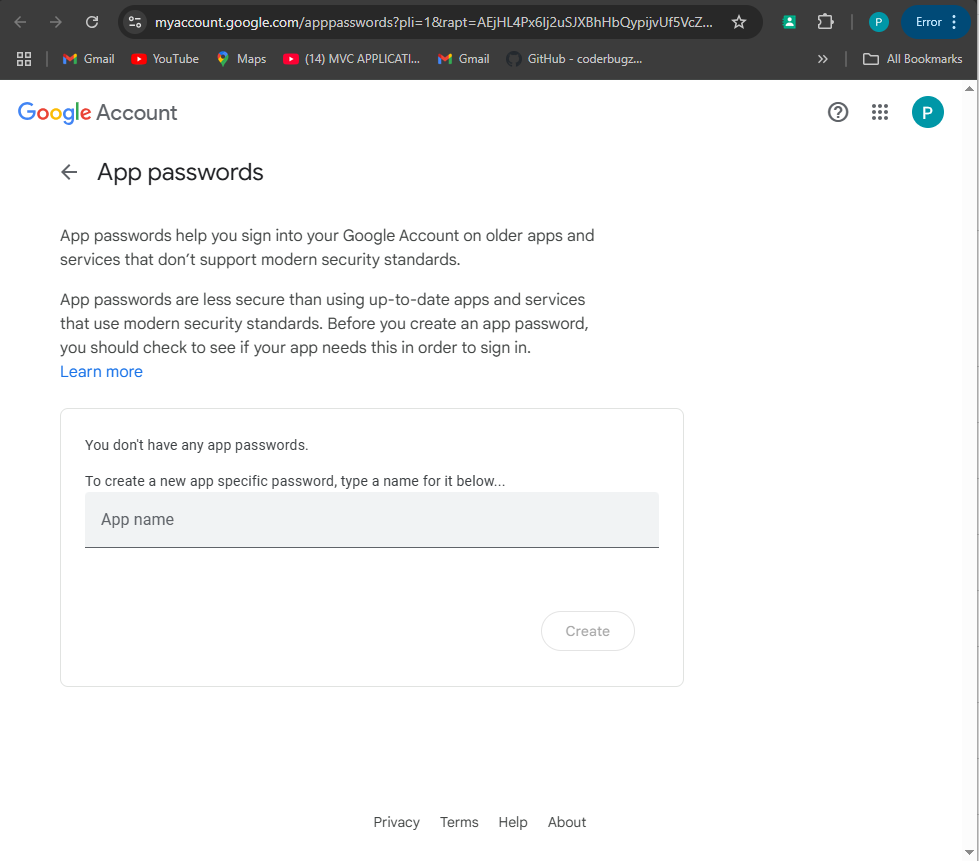The image size is (979, 861).
Task: Open Privacy footer link
Action: tap(396, 822)
